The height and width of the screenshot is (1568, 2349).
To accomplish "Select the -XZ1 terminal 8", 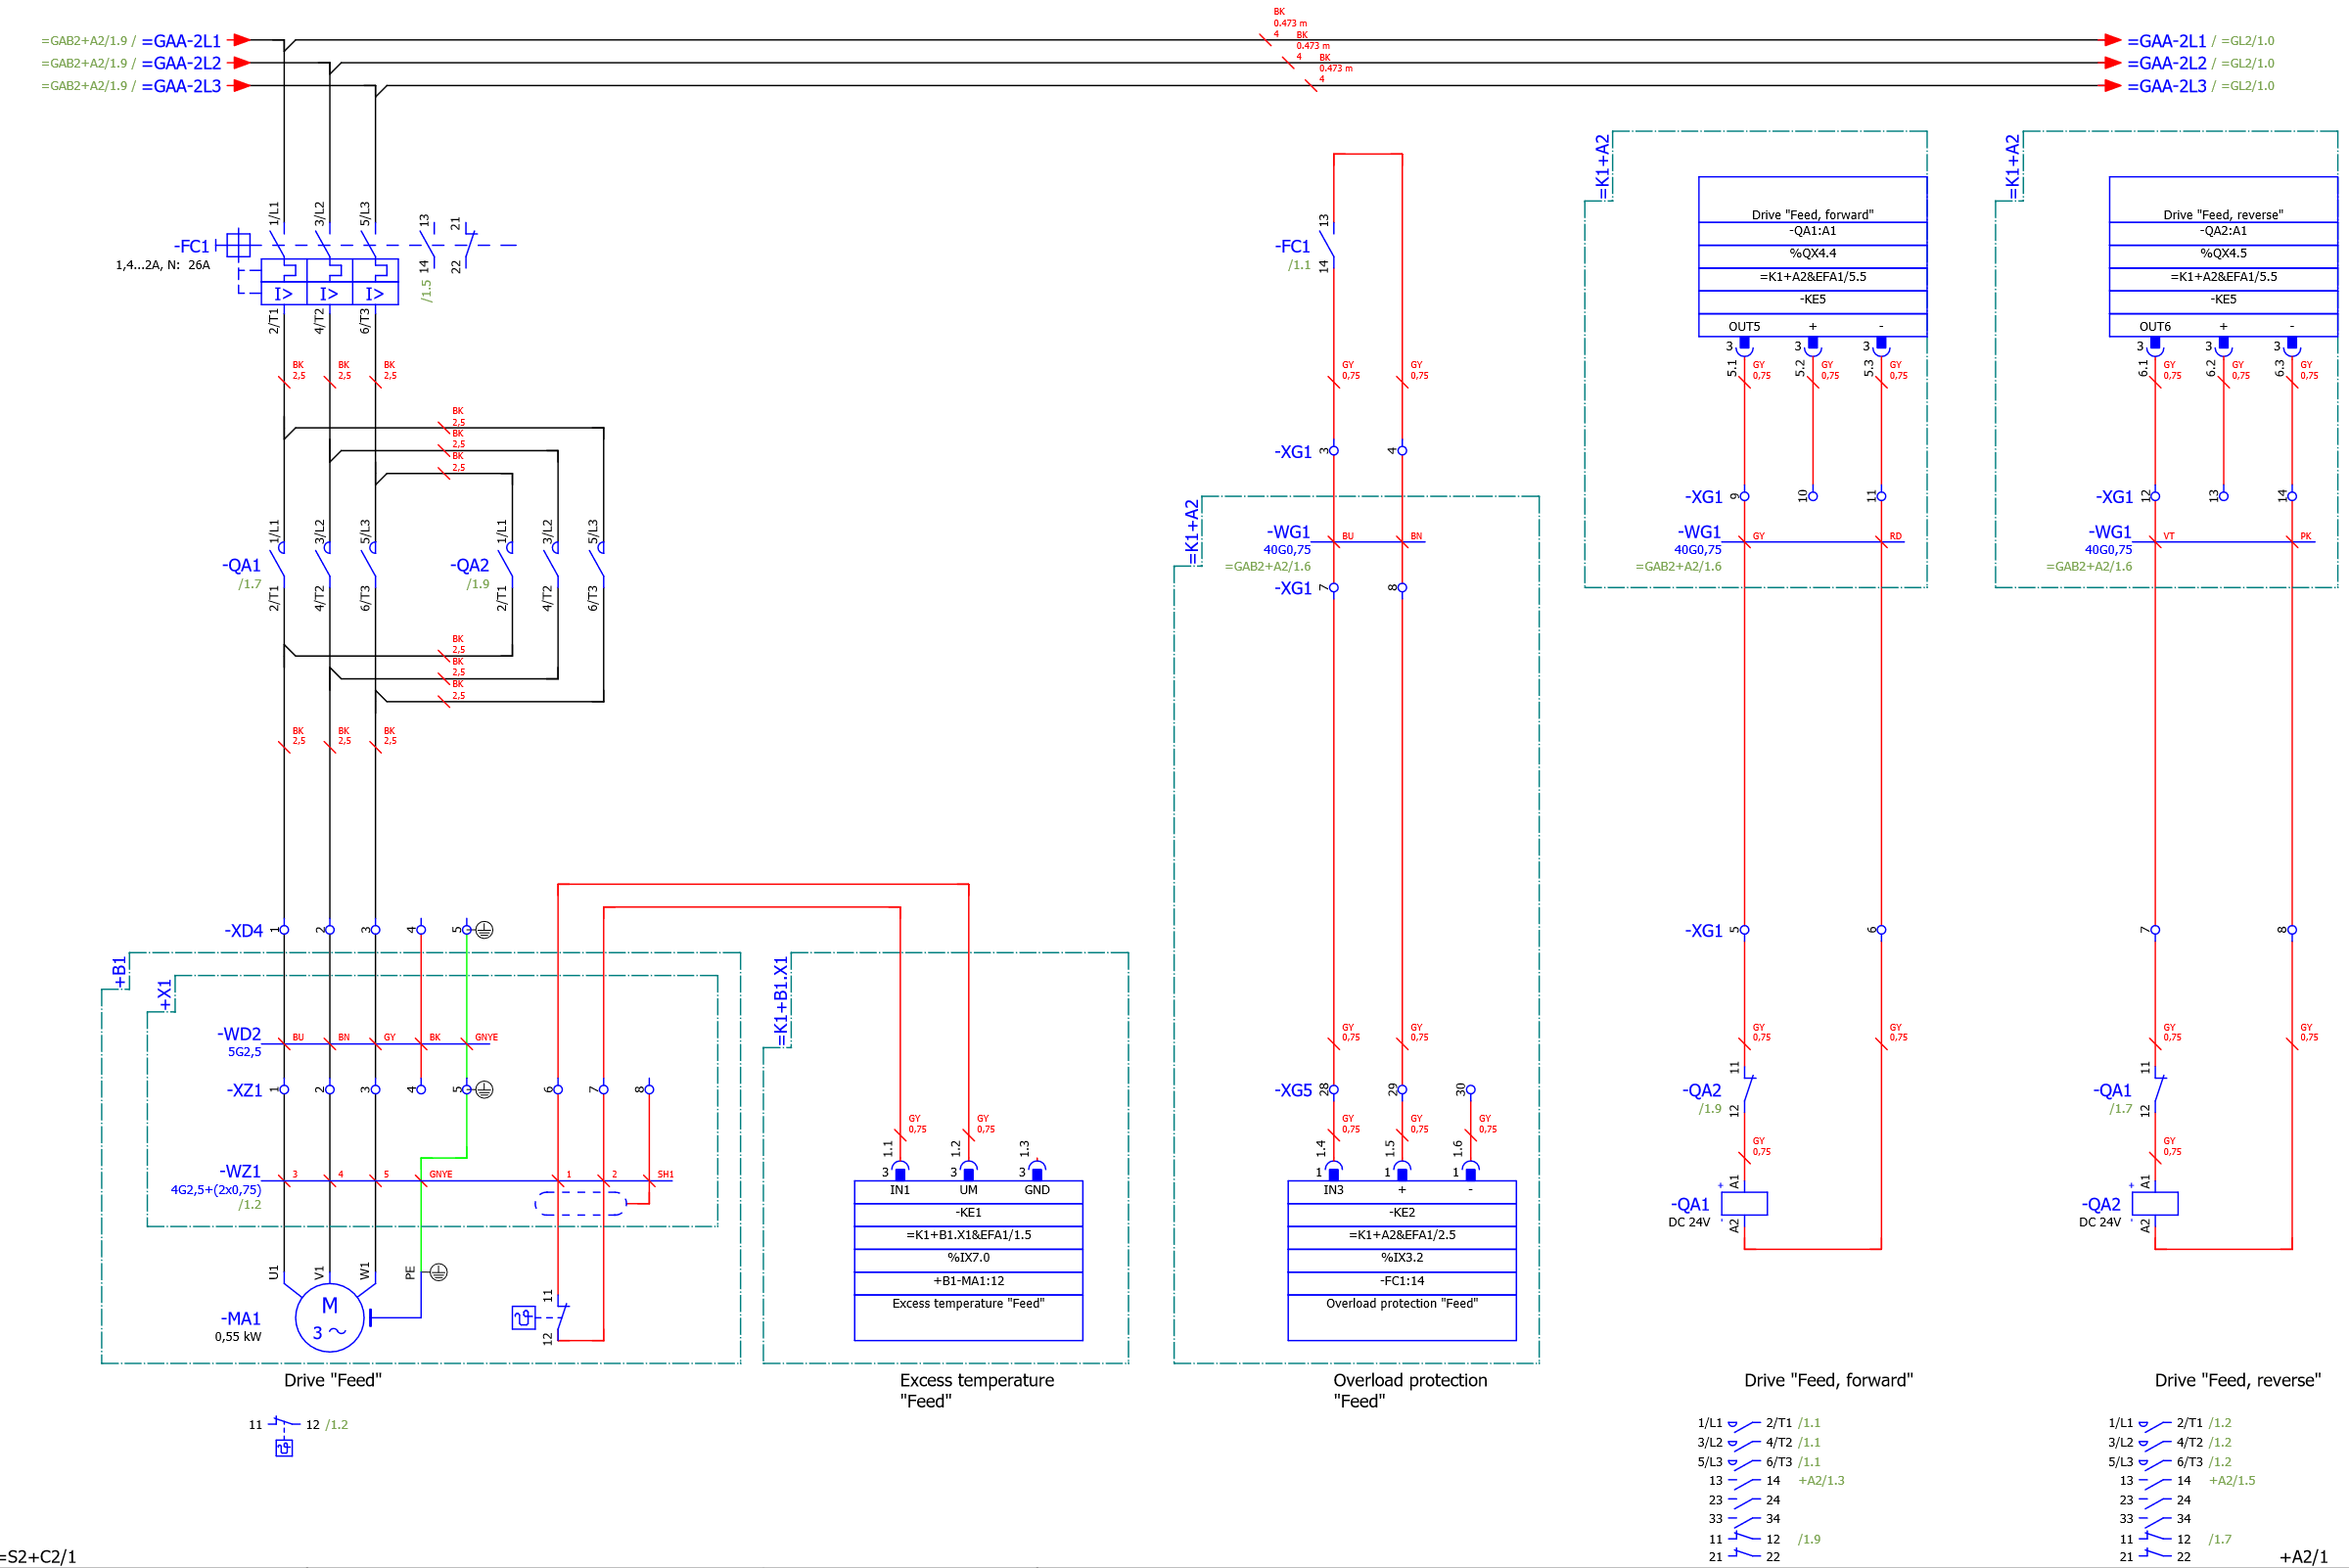I will tap(649, 1090).
